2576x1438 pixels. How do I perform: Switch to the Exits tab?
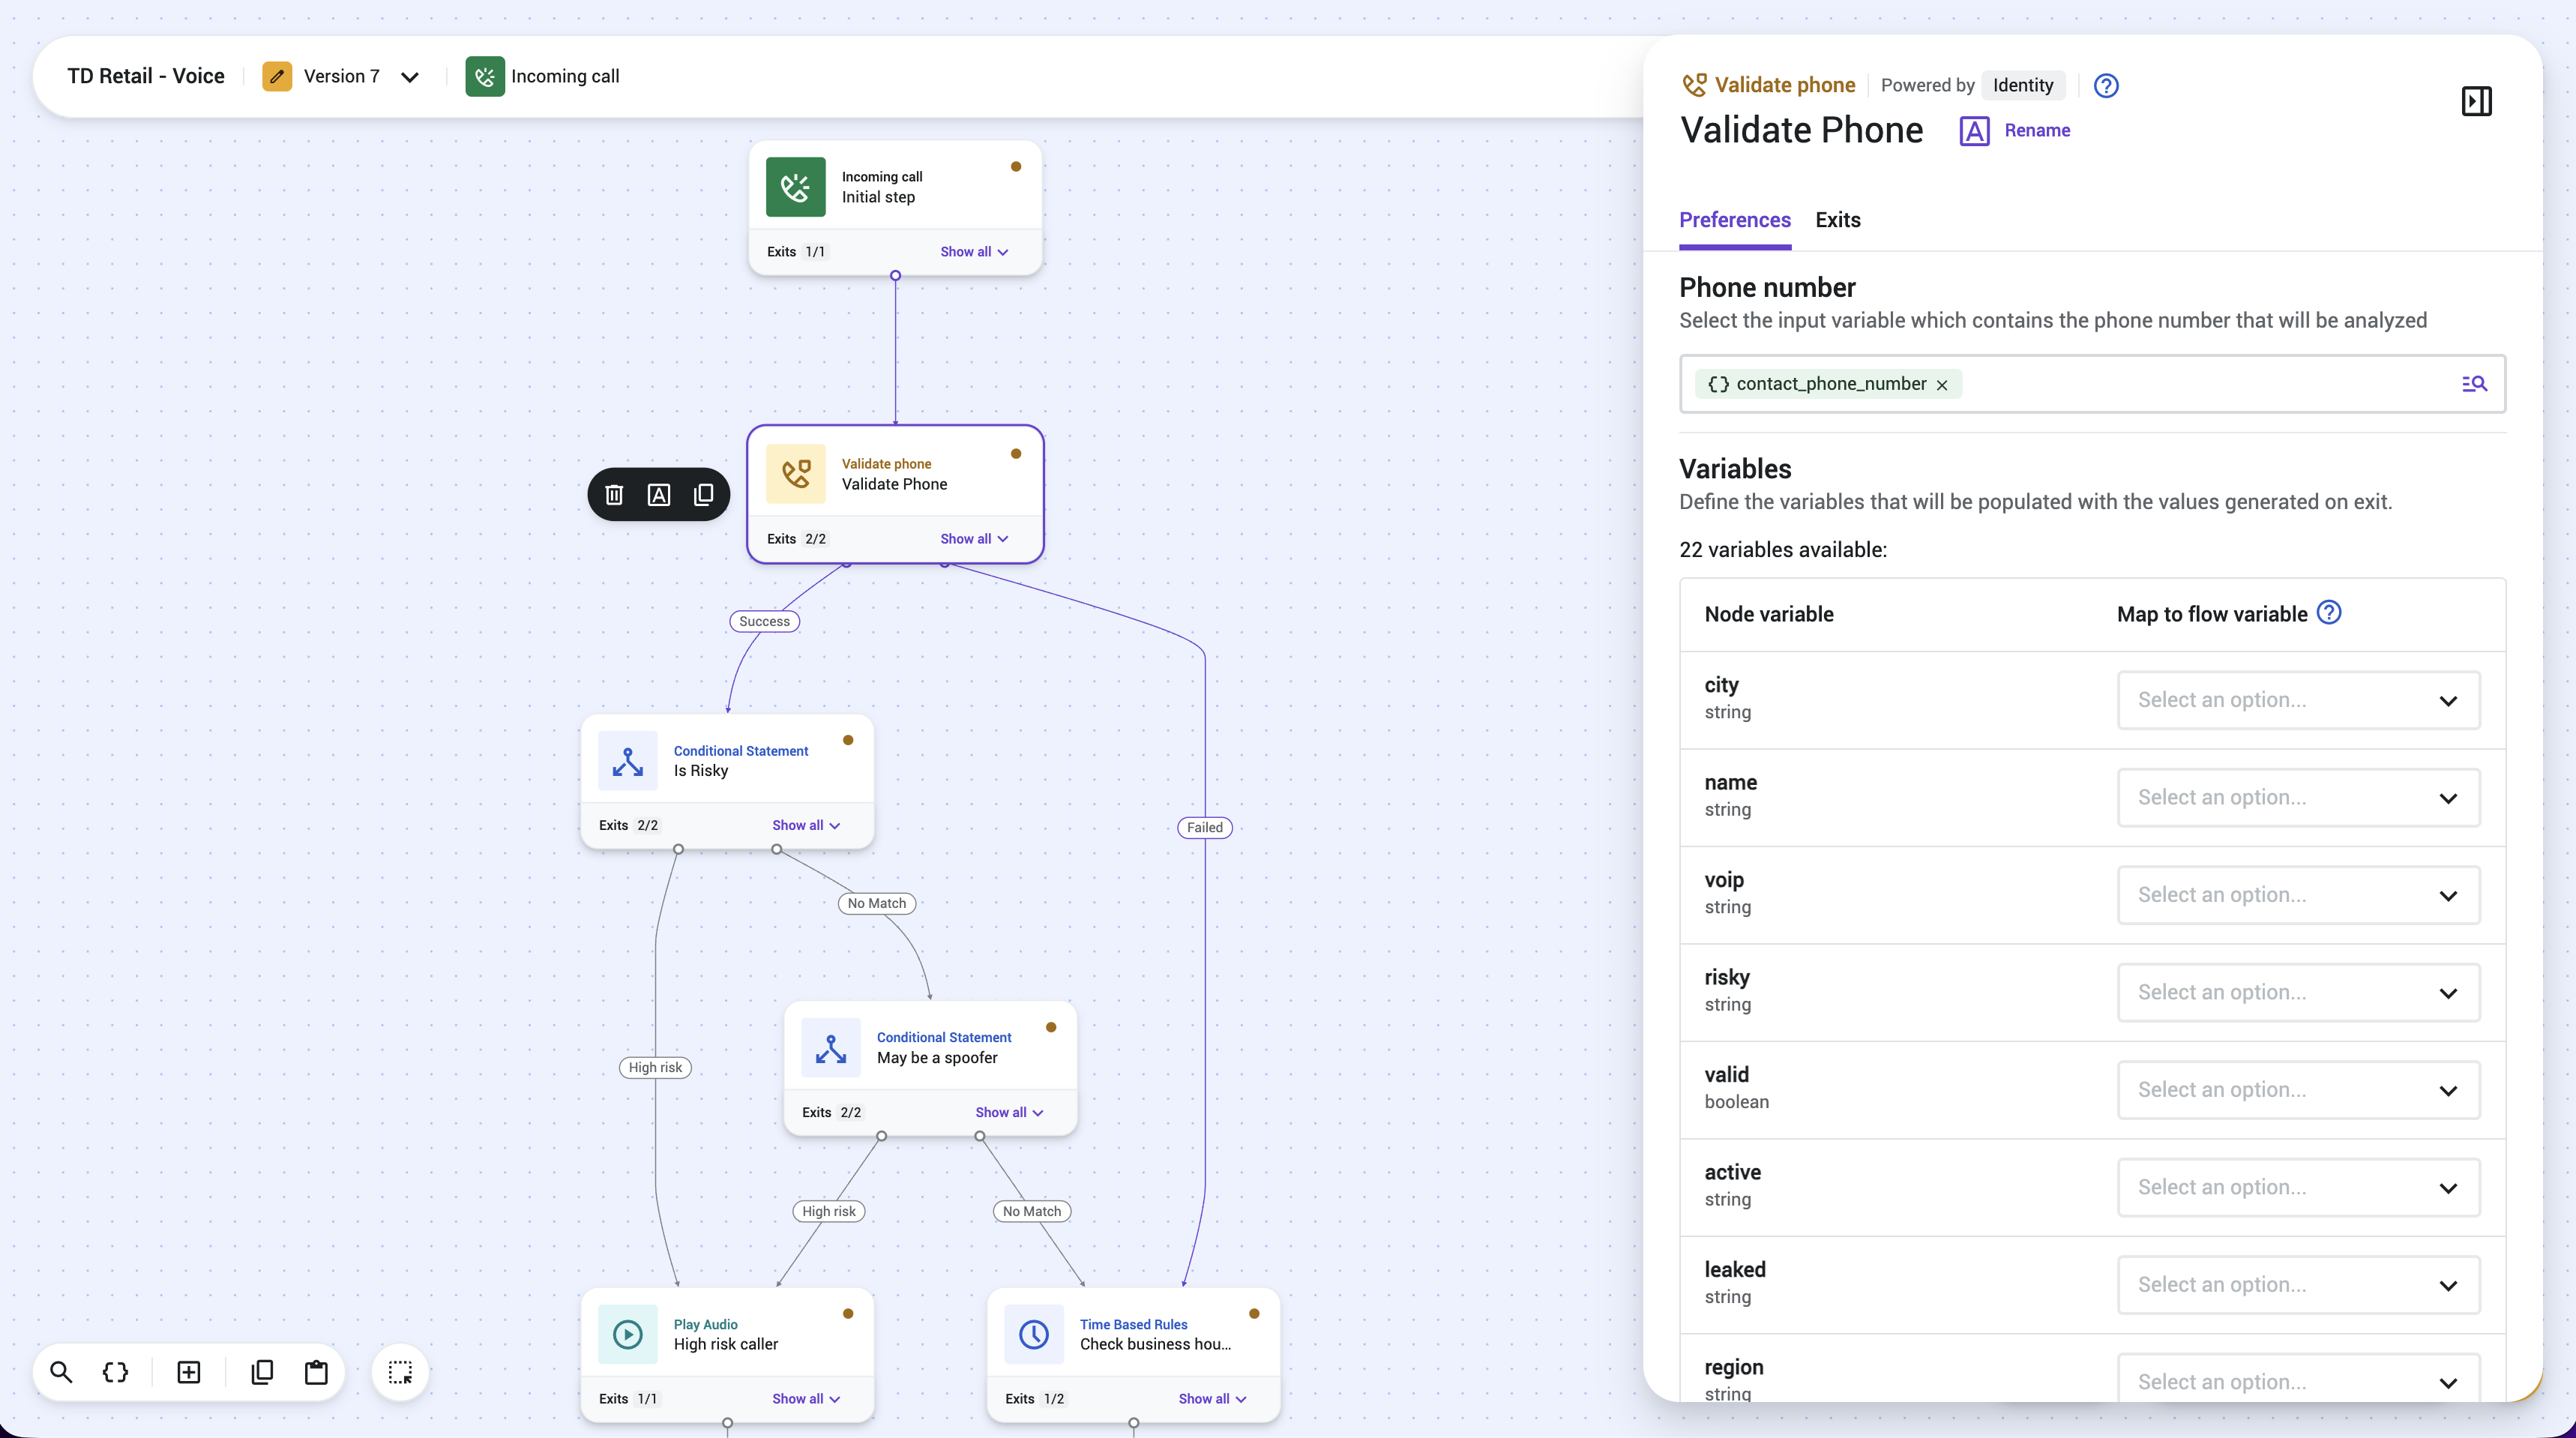pyautogui.click(x=1838, y=220)
